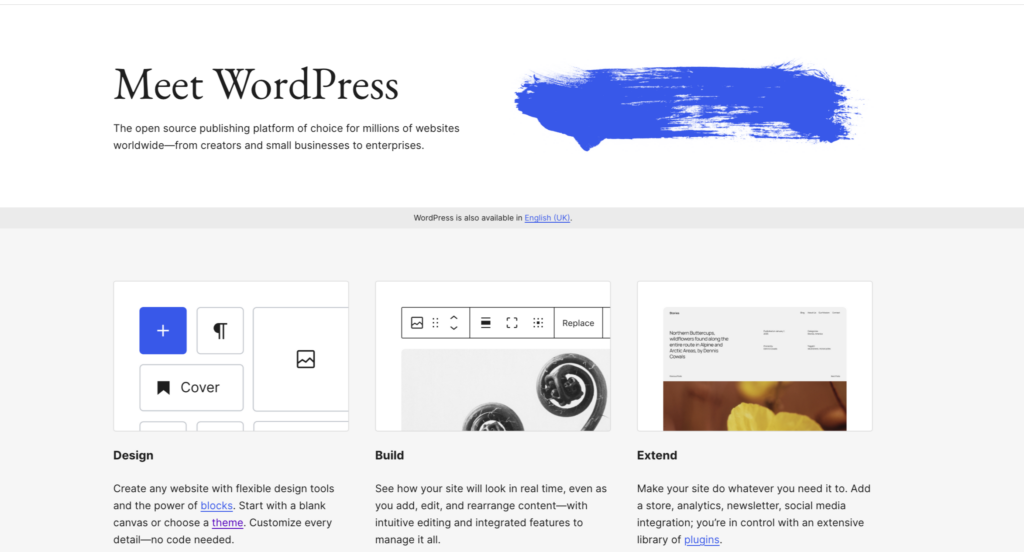Viewport: 1024px width, 552px height.
Task: Open the English (UK) language link
Action: pos(547,218)
